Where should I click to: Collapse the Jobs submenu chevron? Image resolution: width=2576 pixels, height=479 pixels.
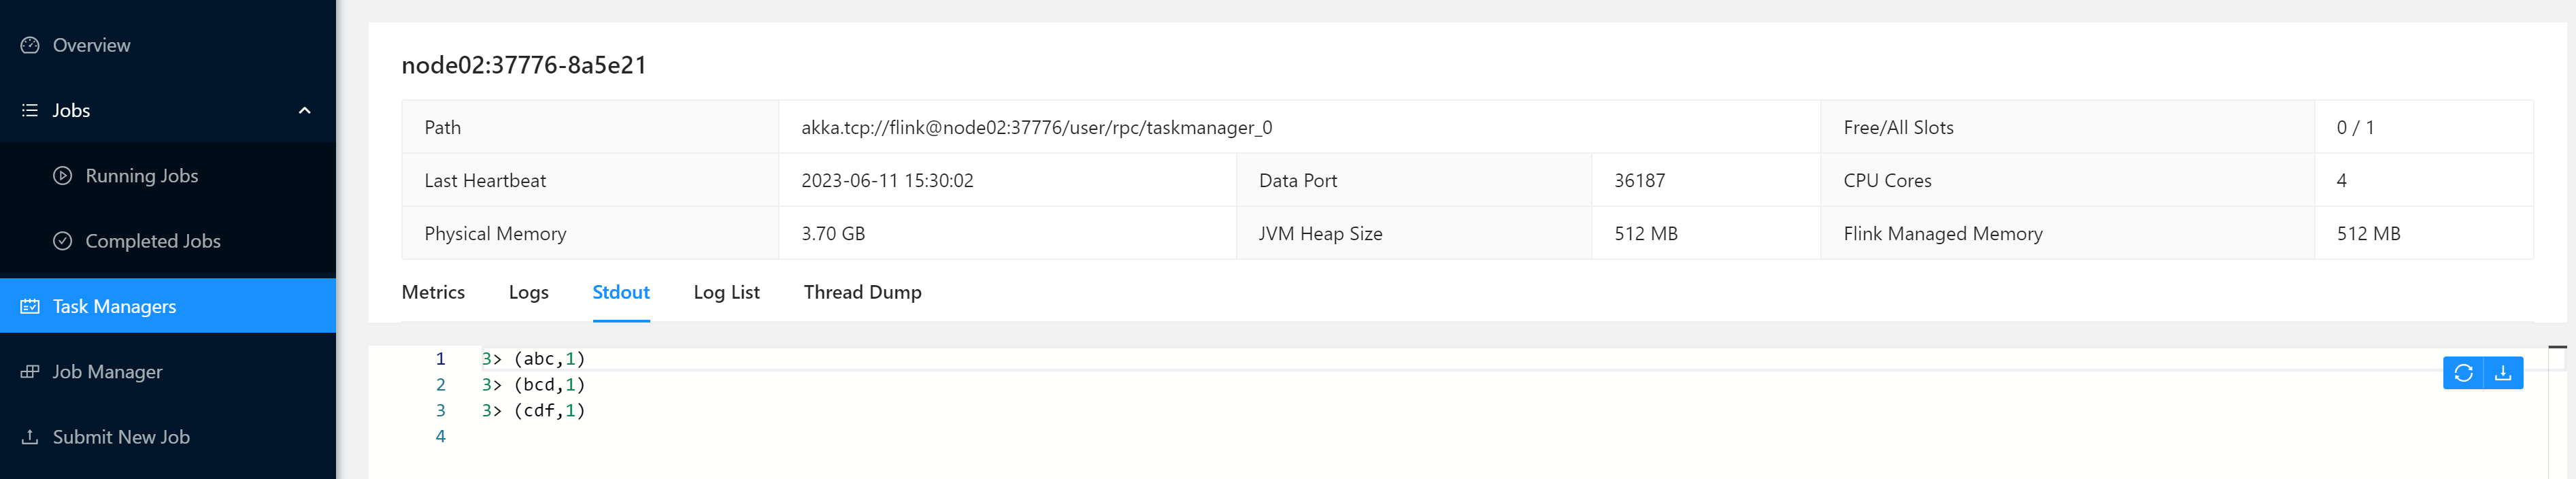click(x=305, y=110)
